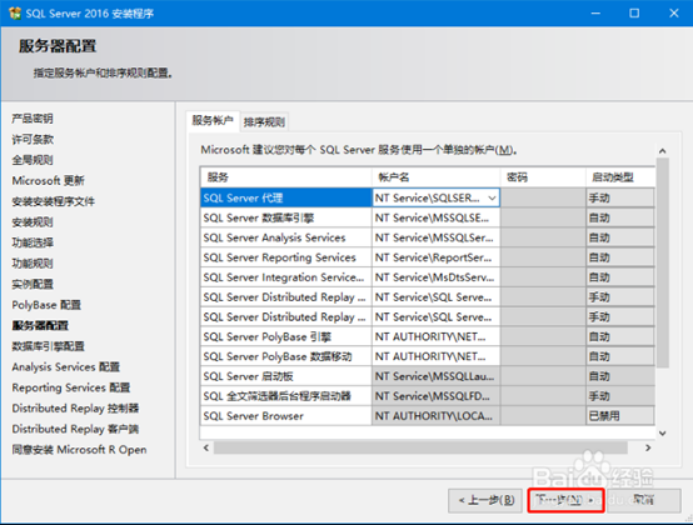
Task: Switch to the 排序规则 tab
Action: click(x=264, y=122)
